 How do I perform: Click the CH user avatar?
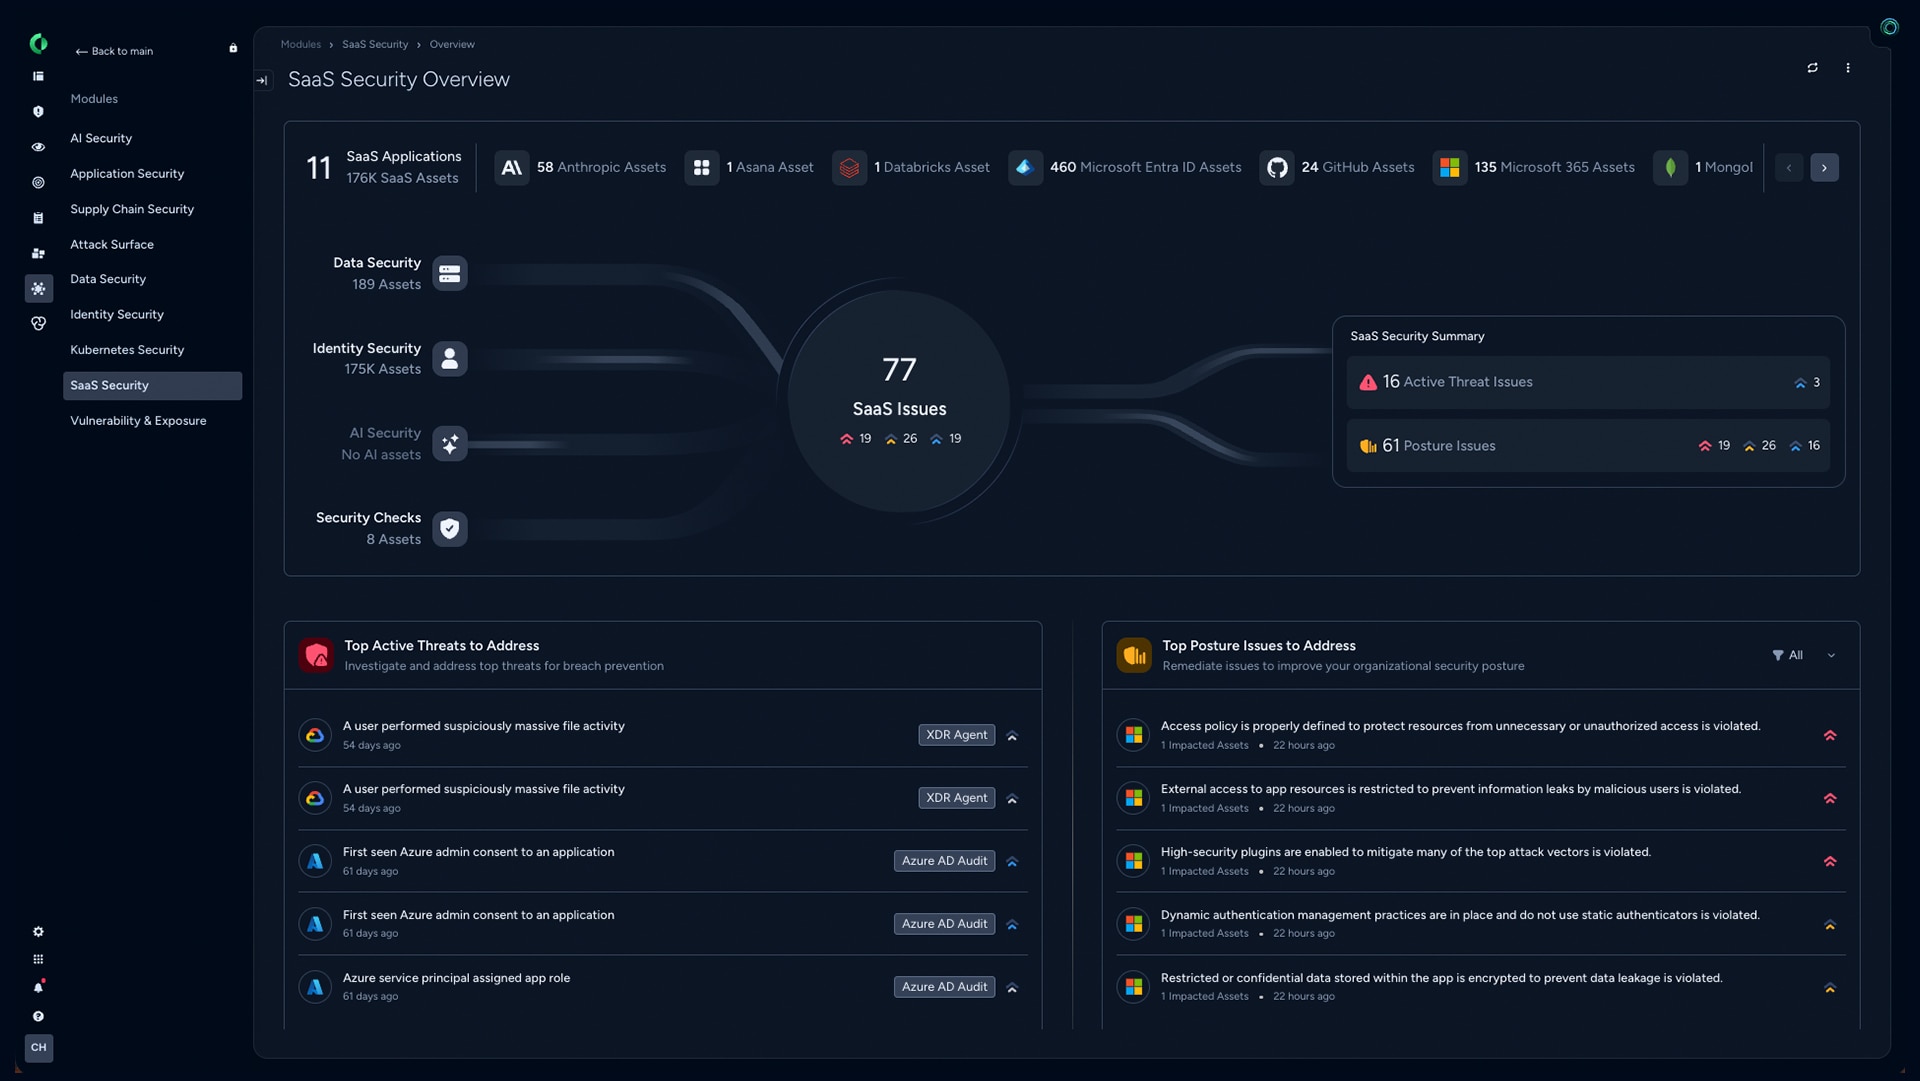click(x=38, y=1048)
